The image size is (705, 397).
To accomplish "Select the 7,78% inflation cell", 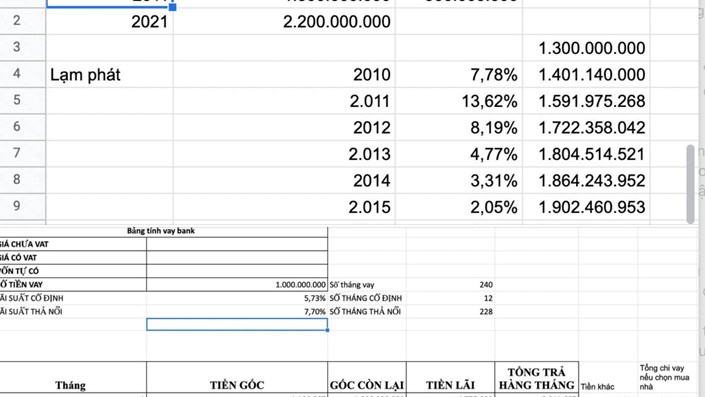I will (x=459, y=74).
